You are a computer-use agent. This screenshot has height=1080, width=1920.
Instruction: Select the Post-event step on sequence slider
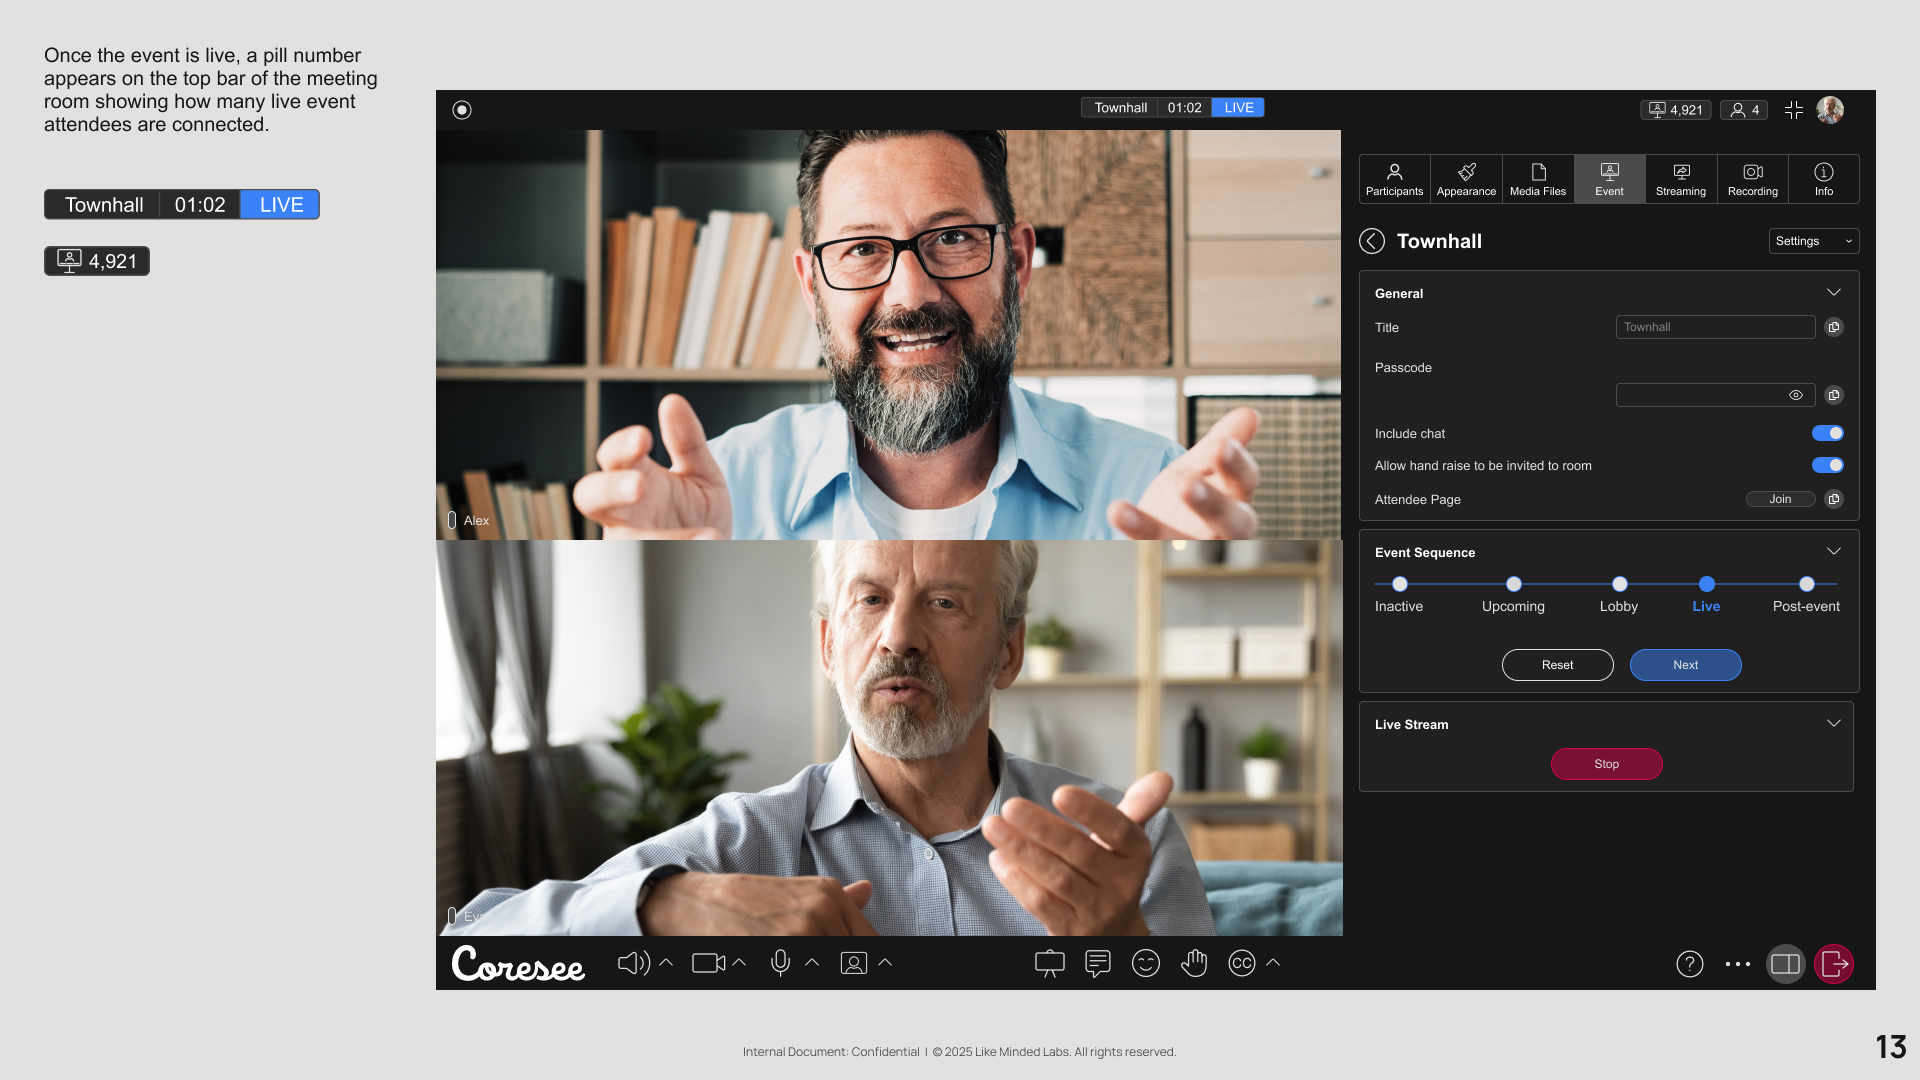click(x=1806, y=585)
